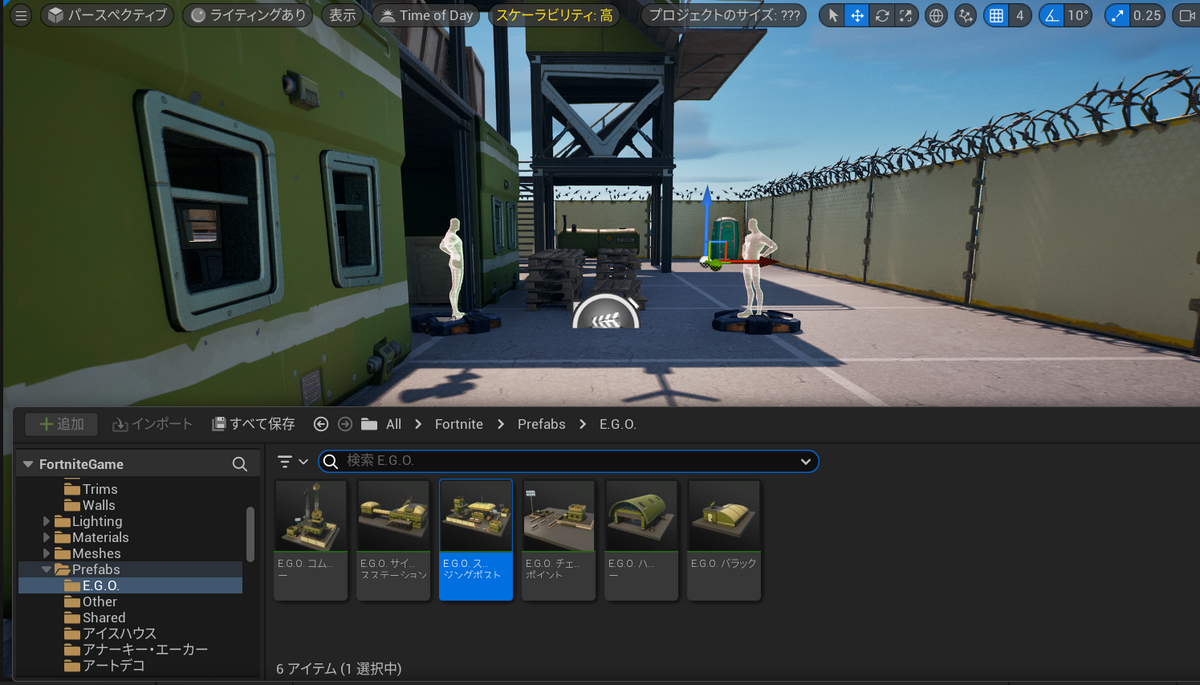Toggle surface snapping icon
This screenshot has height=685, width=1200.
point(965,15)
